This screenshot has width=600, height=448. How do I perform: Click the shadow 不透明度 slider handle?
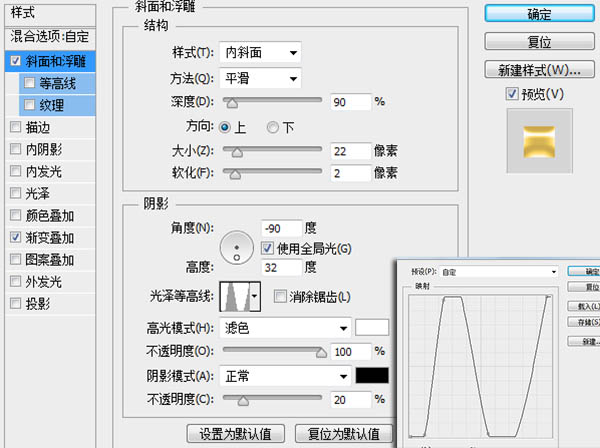(x=243, y=401)
